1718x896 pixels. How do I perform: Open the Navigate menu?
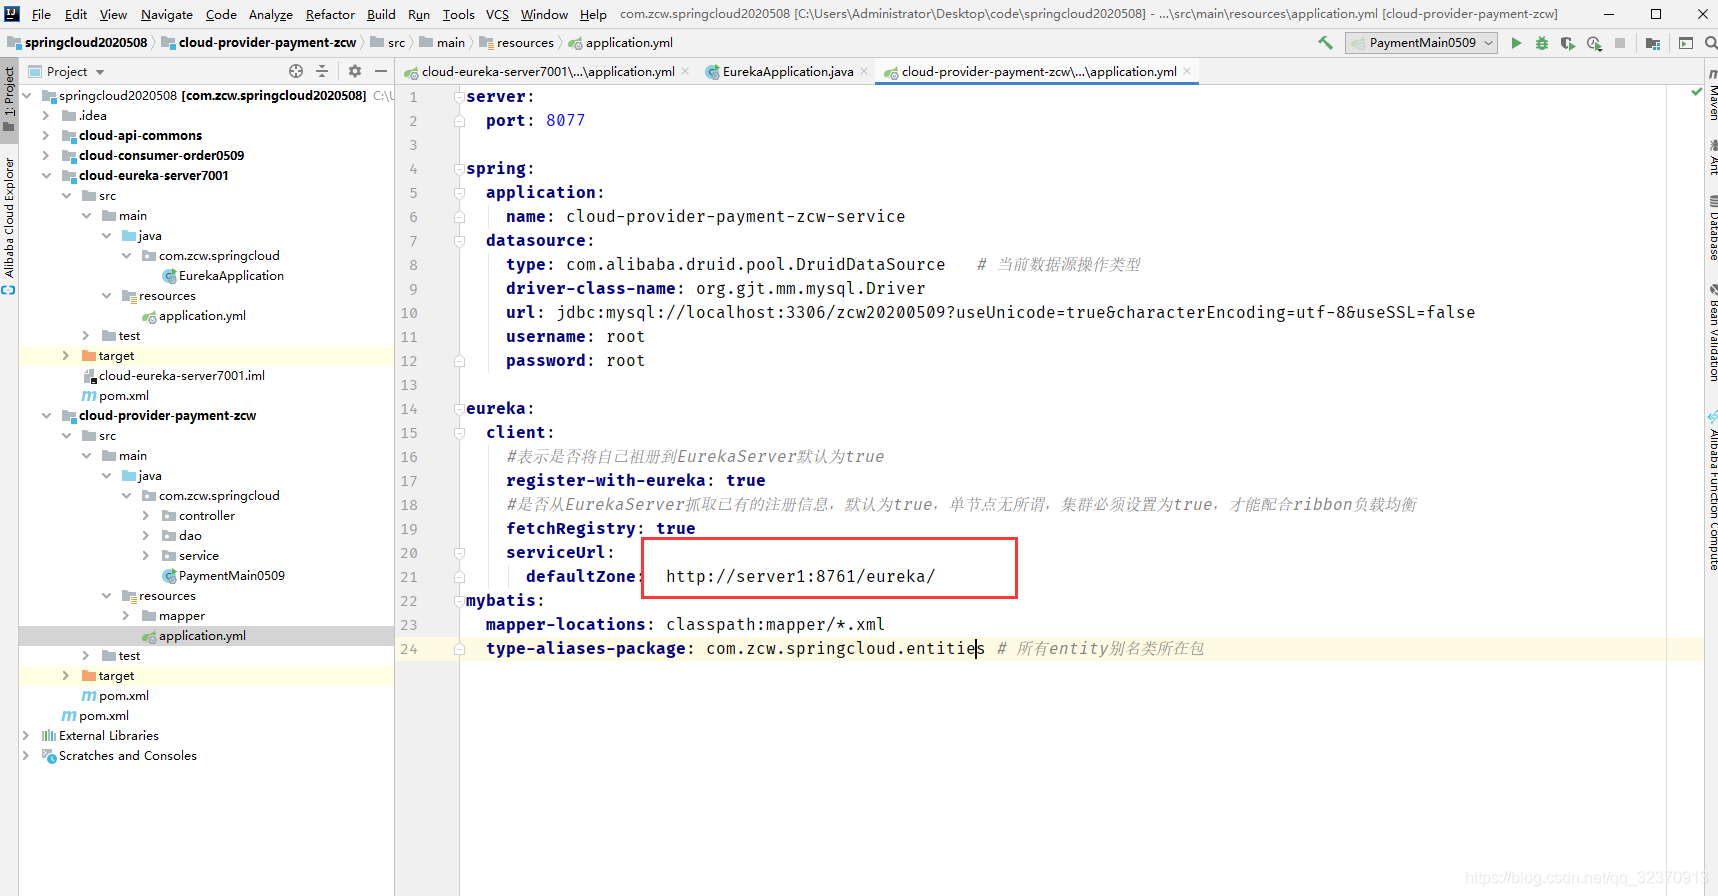point(166,14)
